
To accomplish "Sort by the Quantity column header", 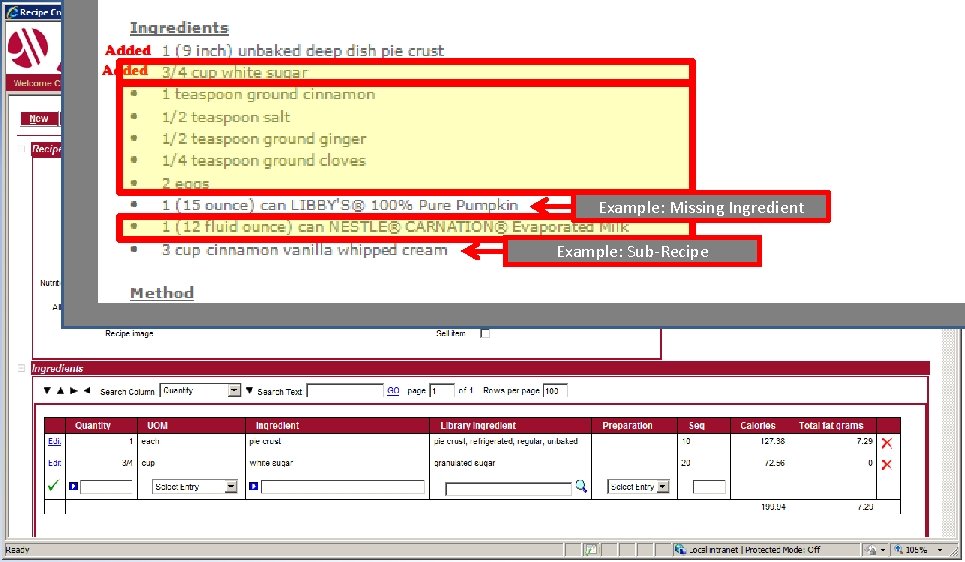I will pyautogui.click(x=92, y=425).
